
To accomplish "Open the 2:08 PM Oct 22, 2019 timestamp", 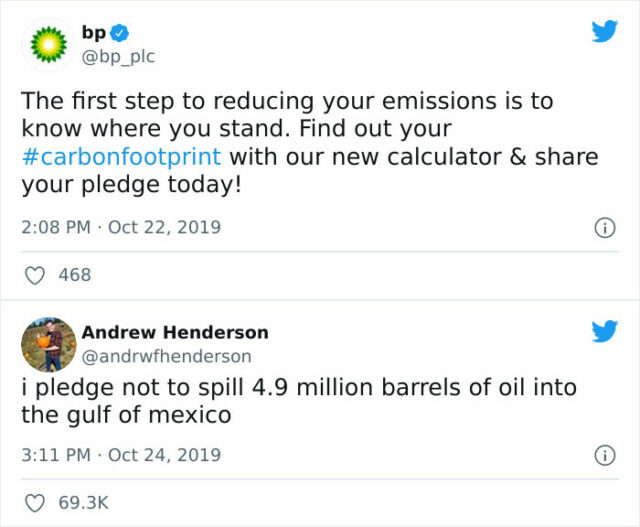I will click(x=121, y=228).
